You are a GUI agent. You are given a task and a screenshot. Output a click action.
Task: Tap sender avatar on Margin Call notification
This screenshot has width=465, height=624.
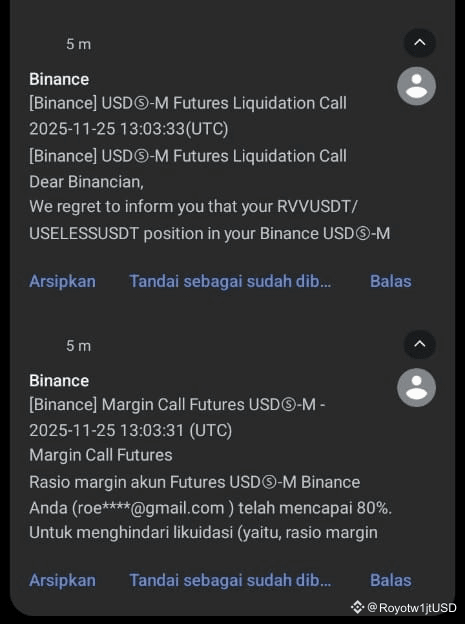[x=416, y=388]
